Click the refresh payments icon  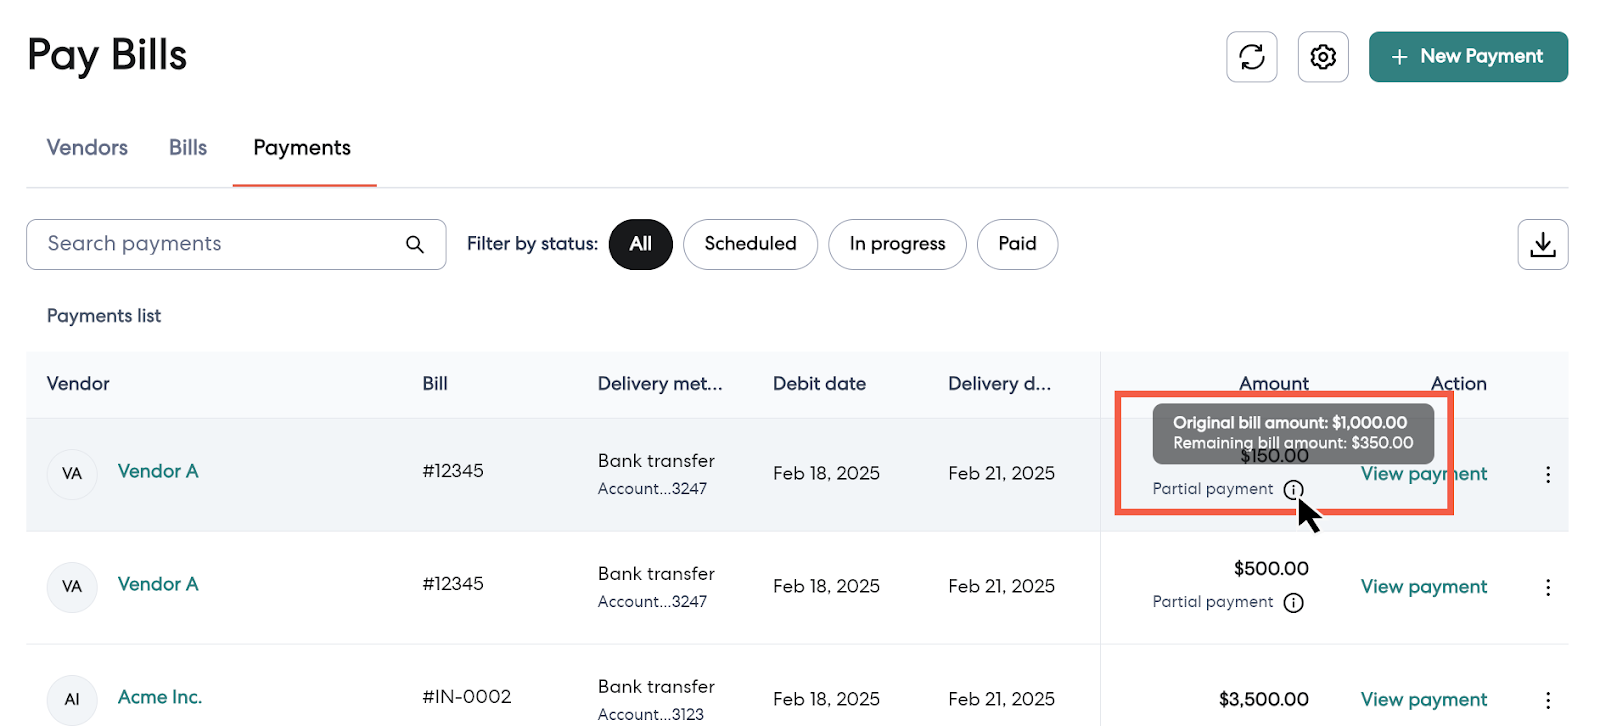[1251, 57]
